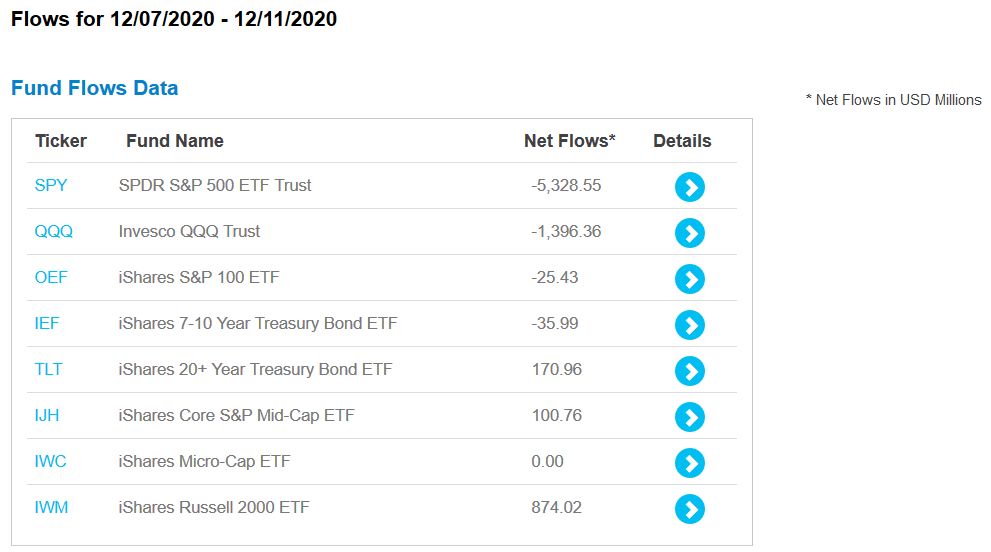Select the IWC ticker link
The width and height of the screenshot is (991, 552).
coord(50,462)
